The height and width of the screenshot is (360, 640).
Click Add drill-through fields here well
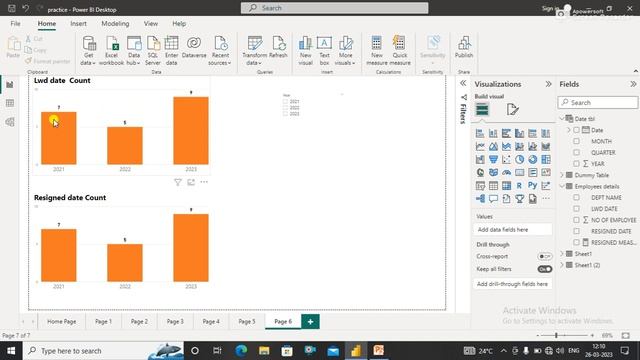[x=513, y=284]
